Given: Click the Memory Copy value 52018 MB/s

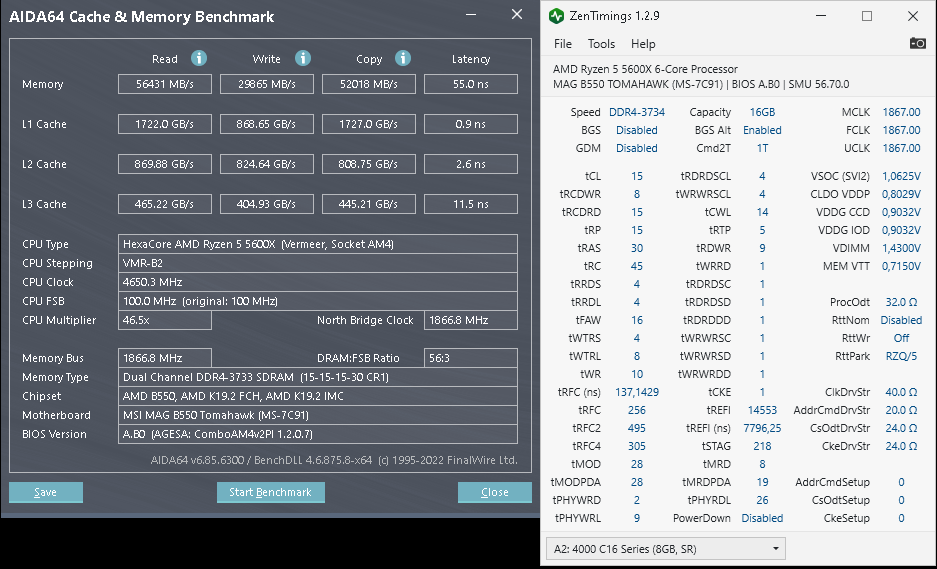Looking at the screenshot, I should [369, 84].
